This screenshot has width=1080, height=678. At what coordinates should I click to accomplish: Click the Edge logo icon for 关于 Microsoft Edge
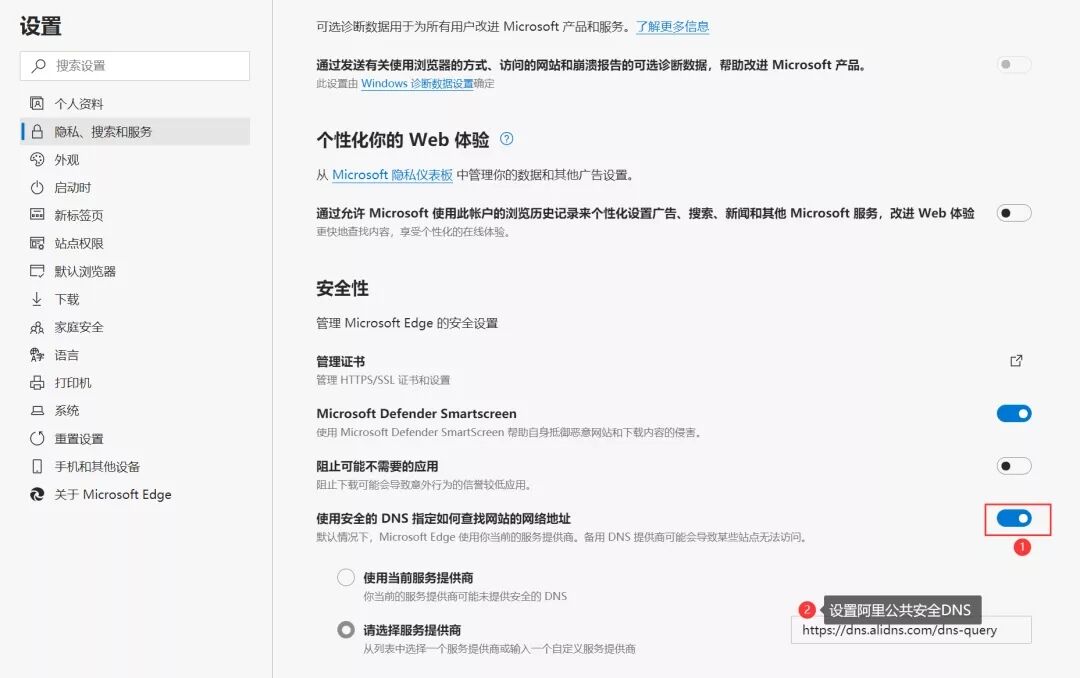coord(37,494)
